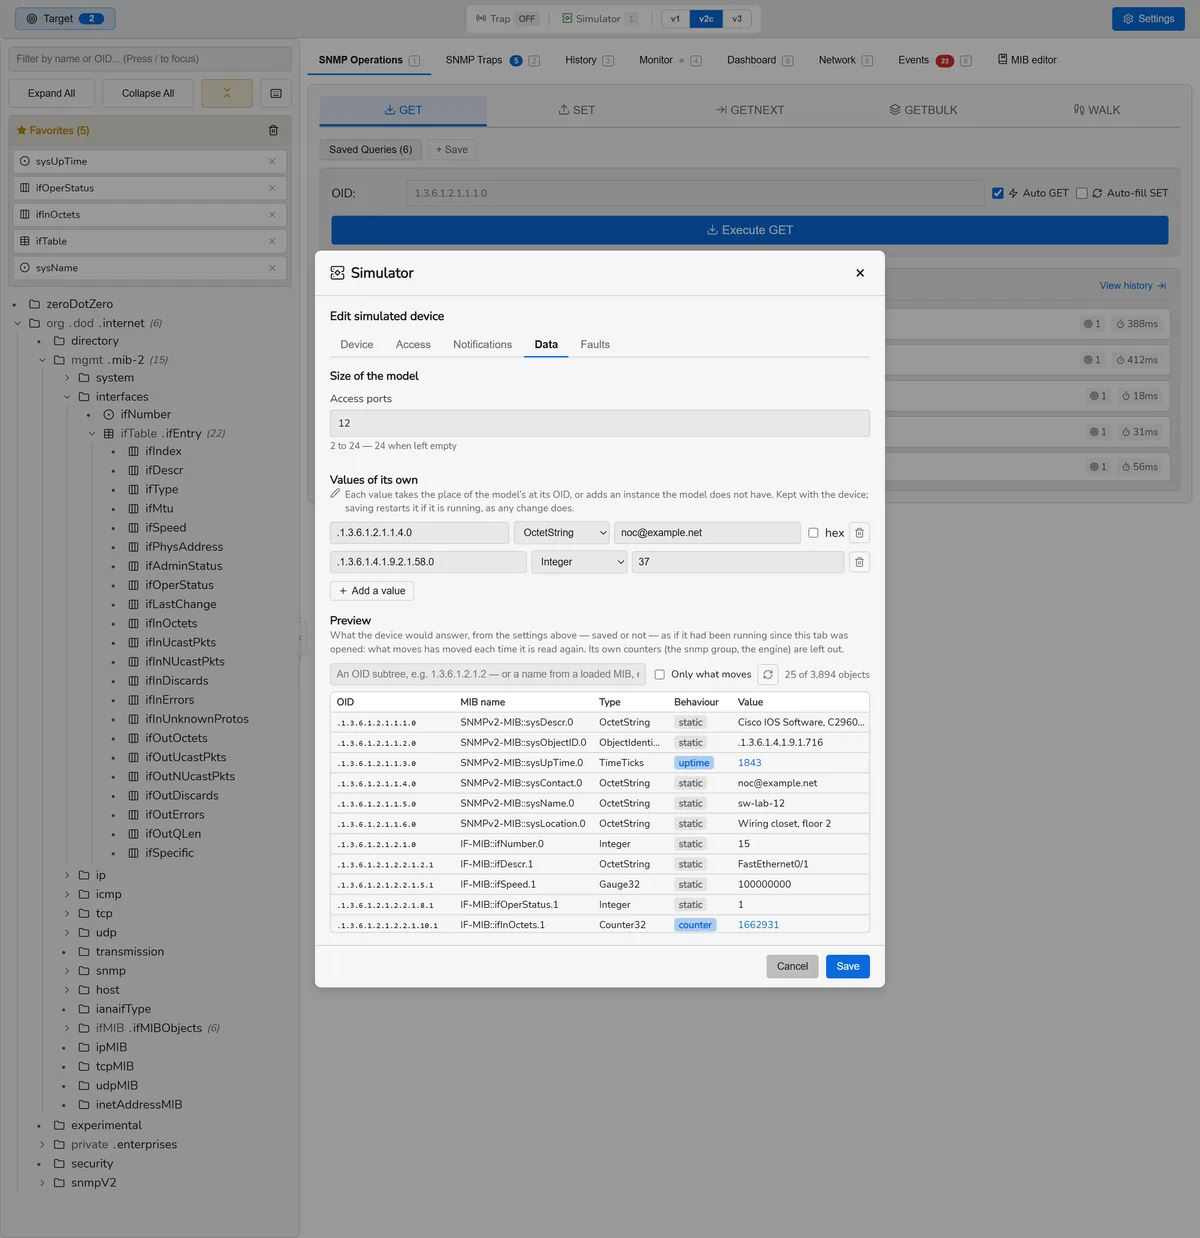
Task: Switch to Device tab
Action: (357, 344)
